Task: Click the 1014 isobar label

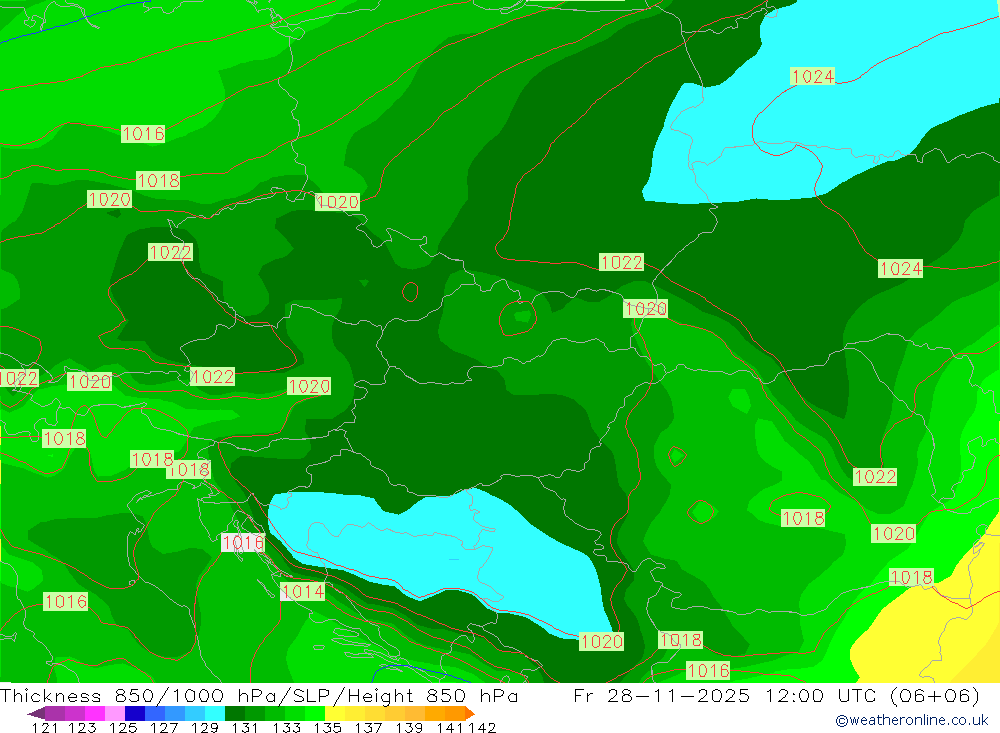Action: point(303,591)
